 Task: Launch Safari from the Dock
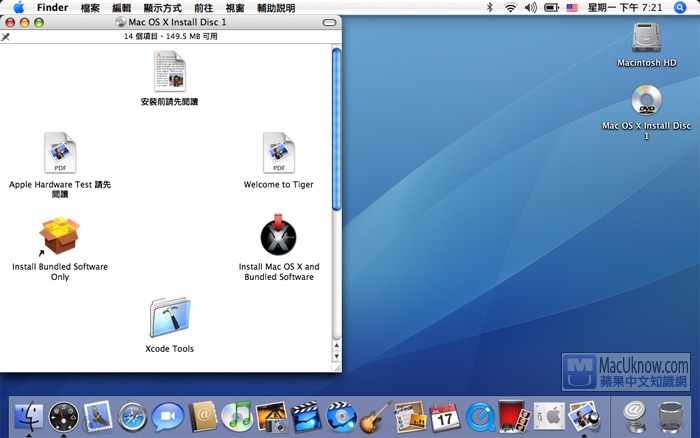click(x=133, y=417)
